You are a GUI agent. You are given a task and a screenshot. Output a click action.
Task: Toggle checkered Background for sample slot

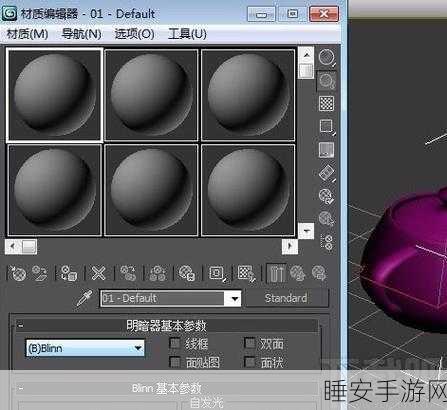326,104
